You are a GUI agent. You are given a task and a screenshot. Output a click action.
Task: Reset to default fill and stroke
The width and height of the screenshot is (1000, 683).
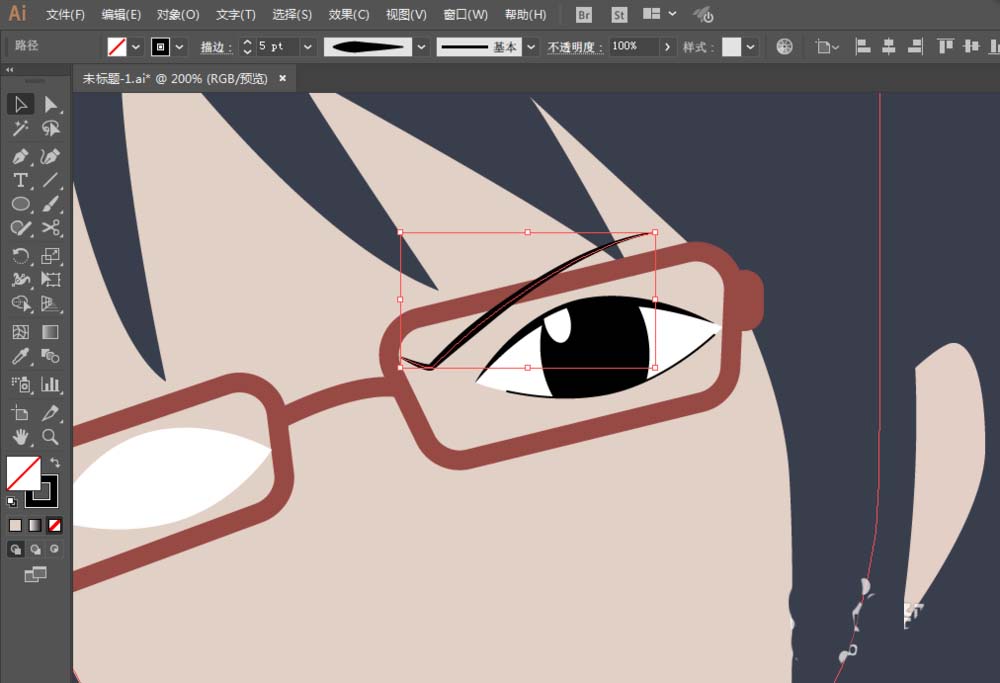(11, 501)
